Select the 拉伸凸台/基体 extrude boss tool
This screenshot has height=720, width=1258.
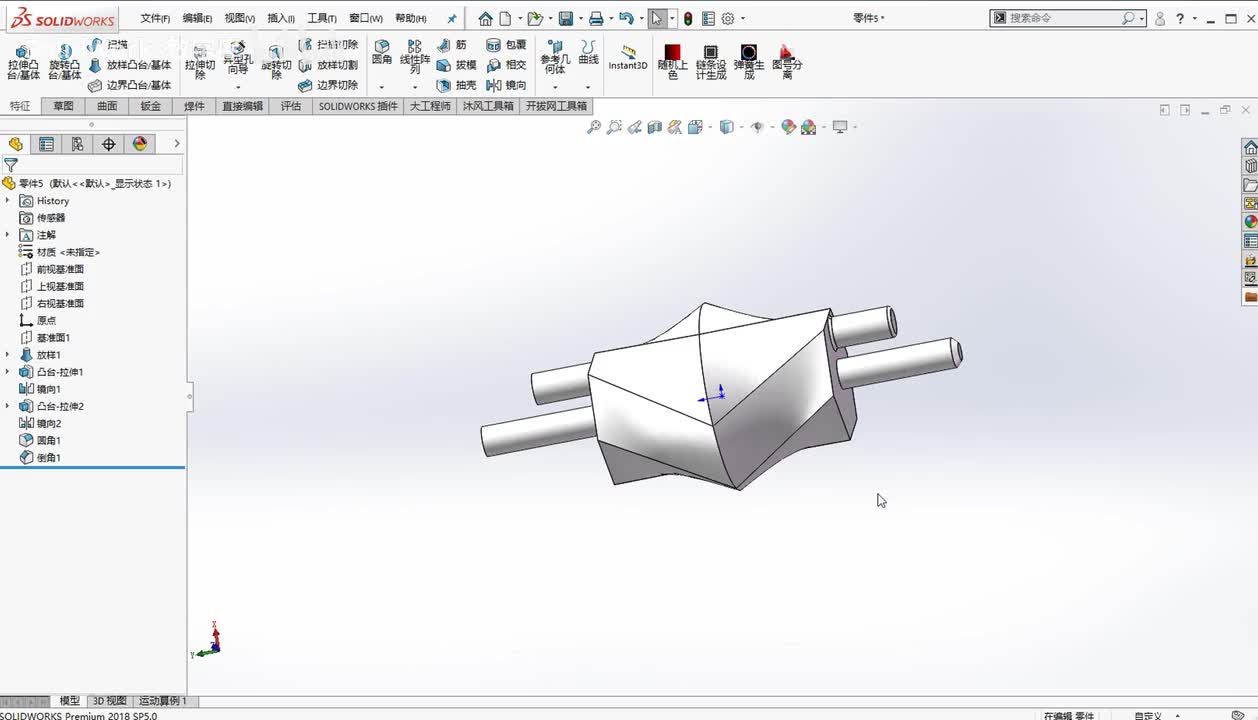pyautogui.click(x=23, y=62)
